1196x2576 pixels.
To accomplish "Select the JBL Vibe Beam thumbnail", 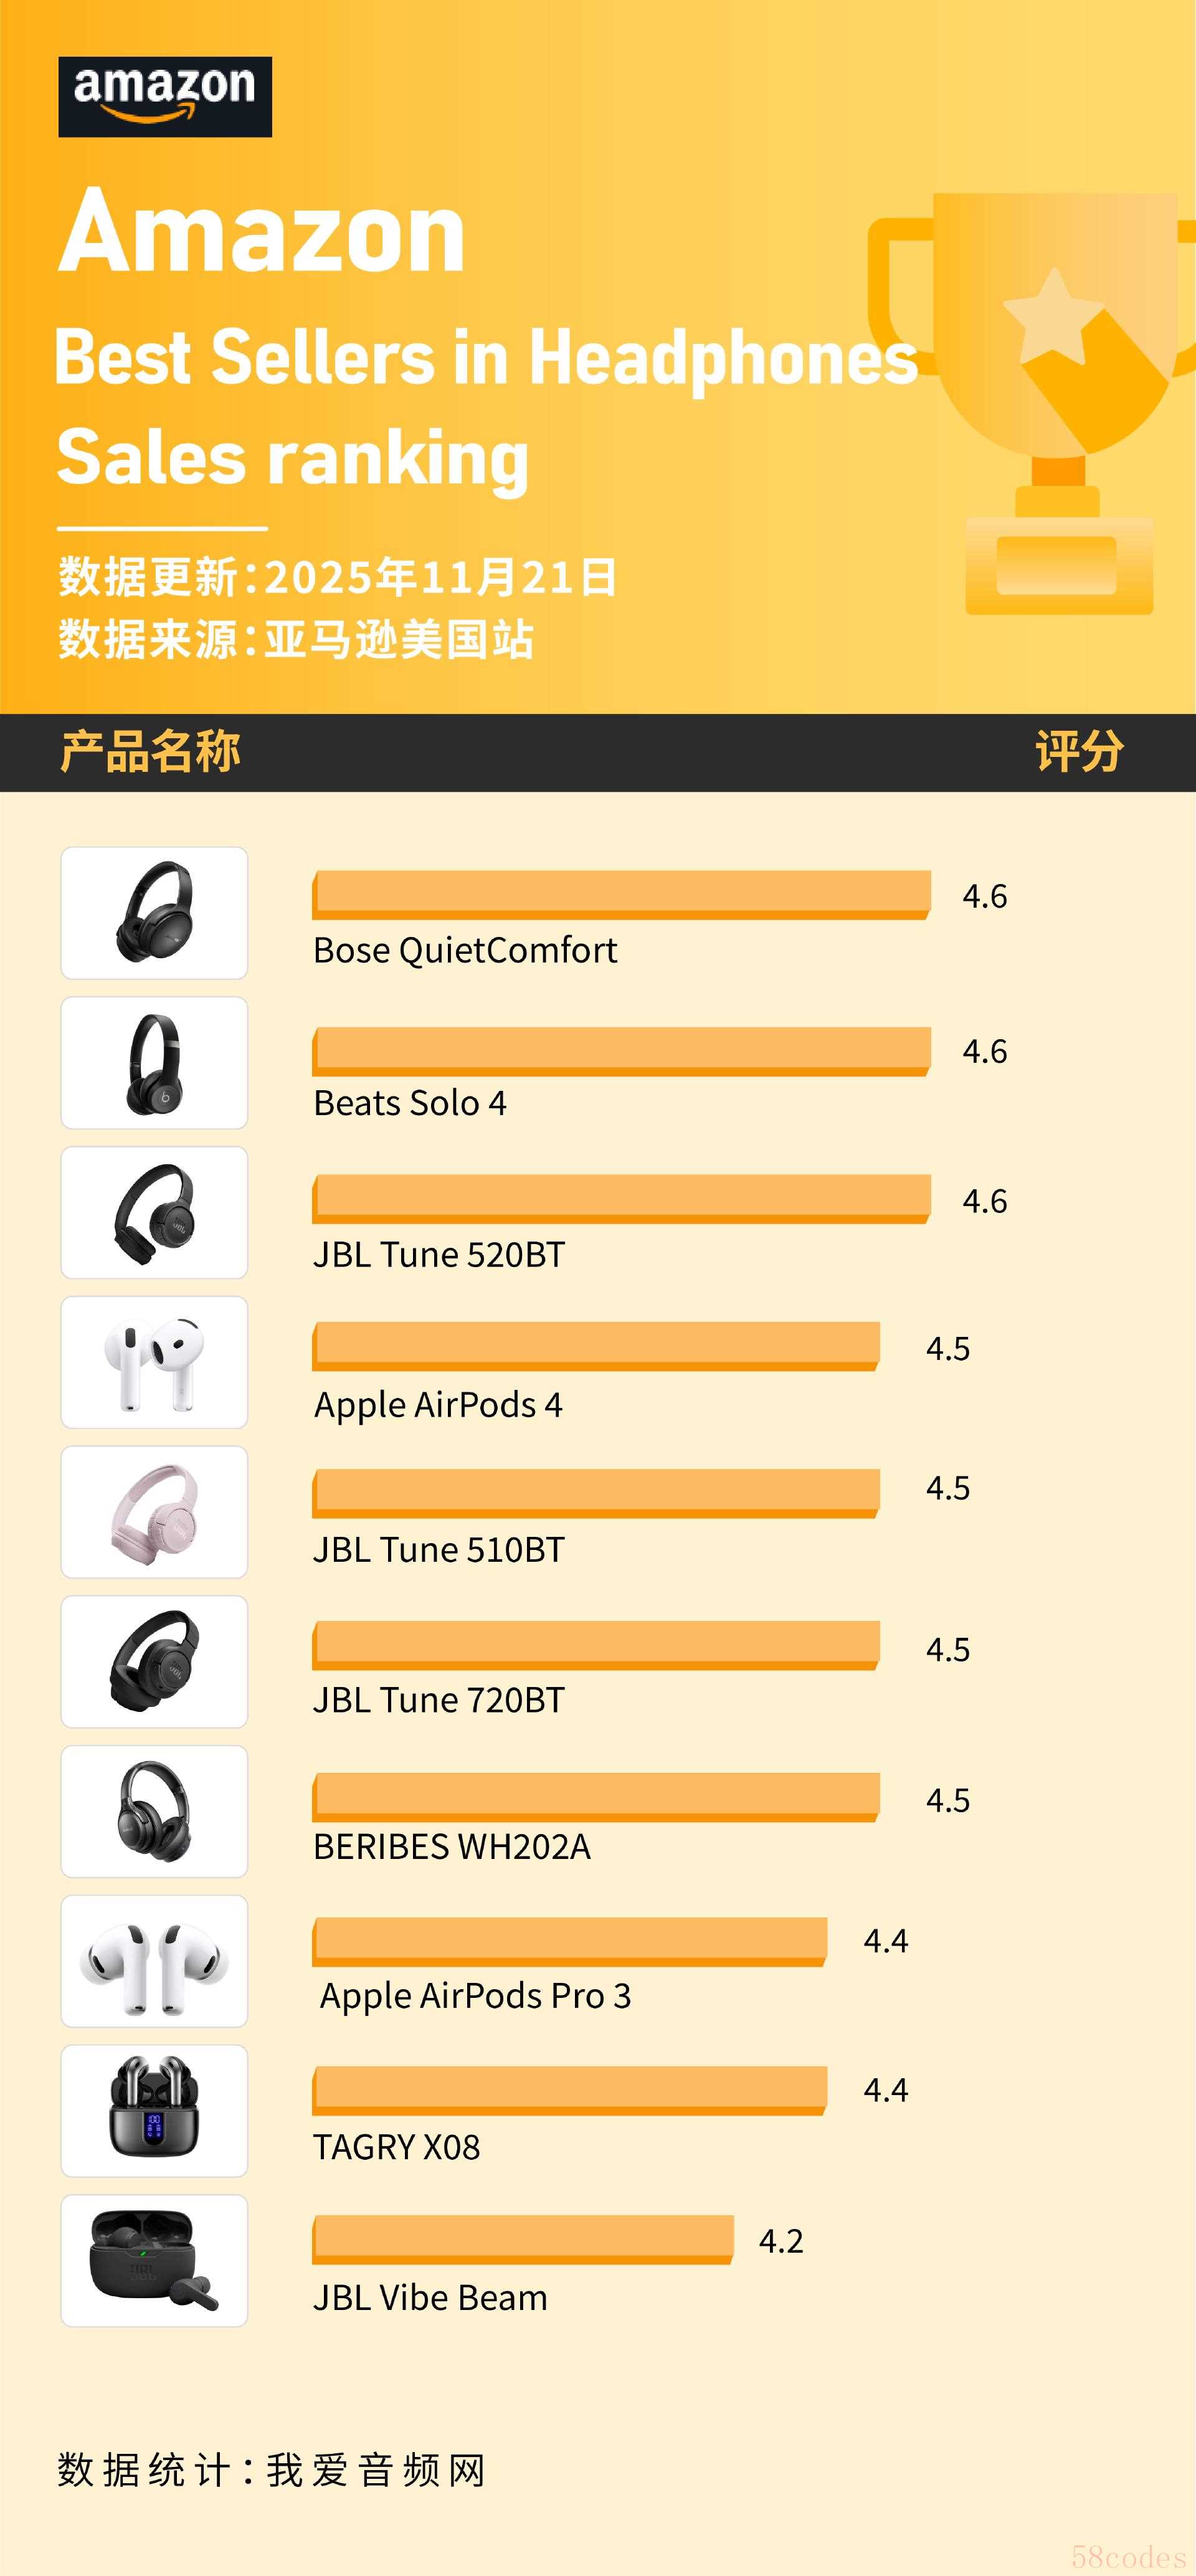I will [154, 2261].
